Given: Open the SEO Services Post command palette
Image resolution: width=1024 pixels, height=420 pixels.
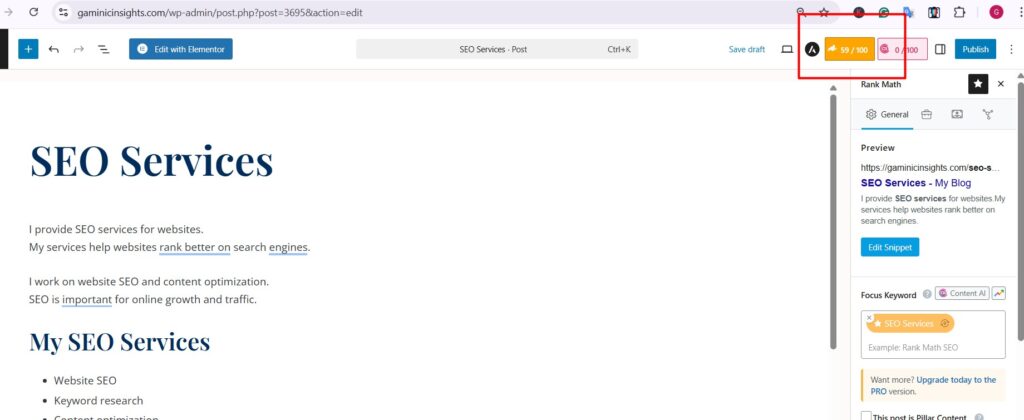Looking at the screenshot, I should (496, 49).
